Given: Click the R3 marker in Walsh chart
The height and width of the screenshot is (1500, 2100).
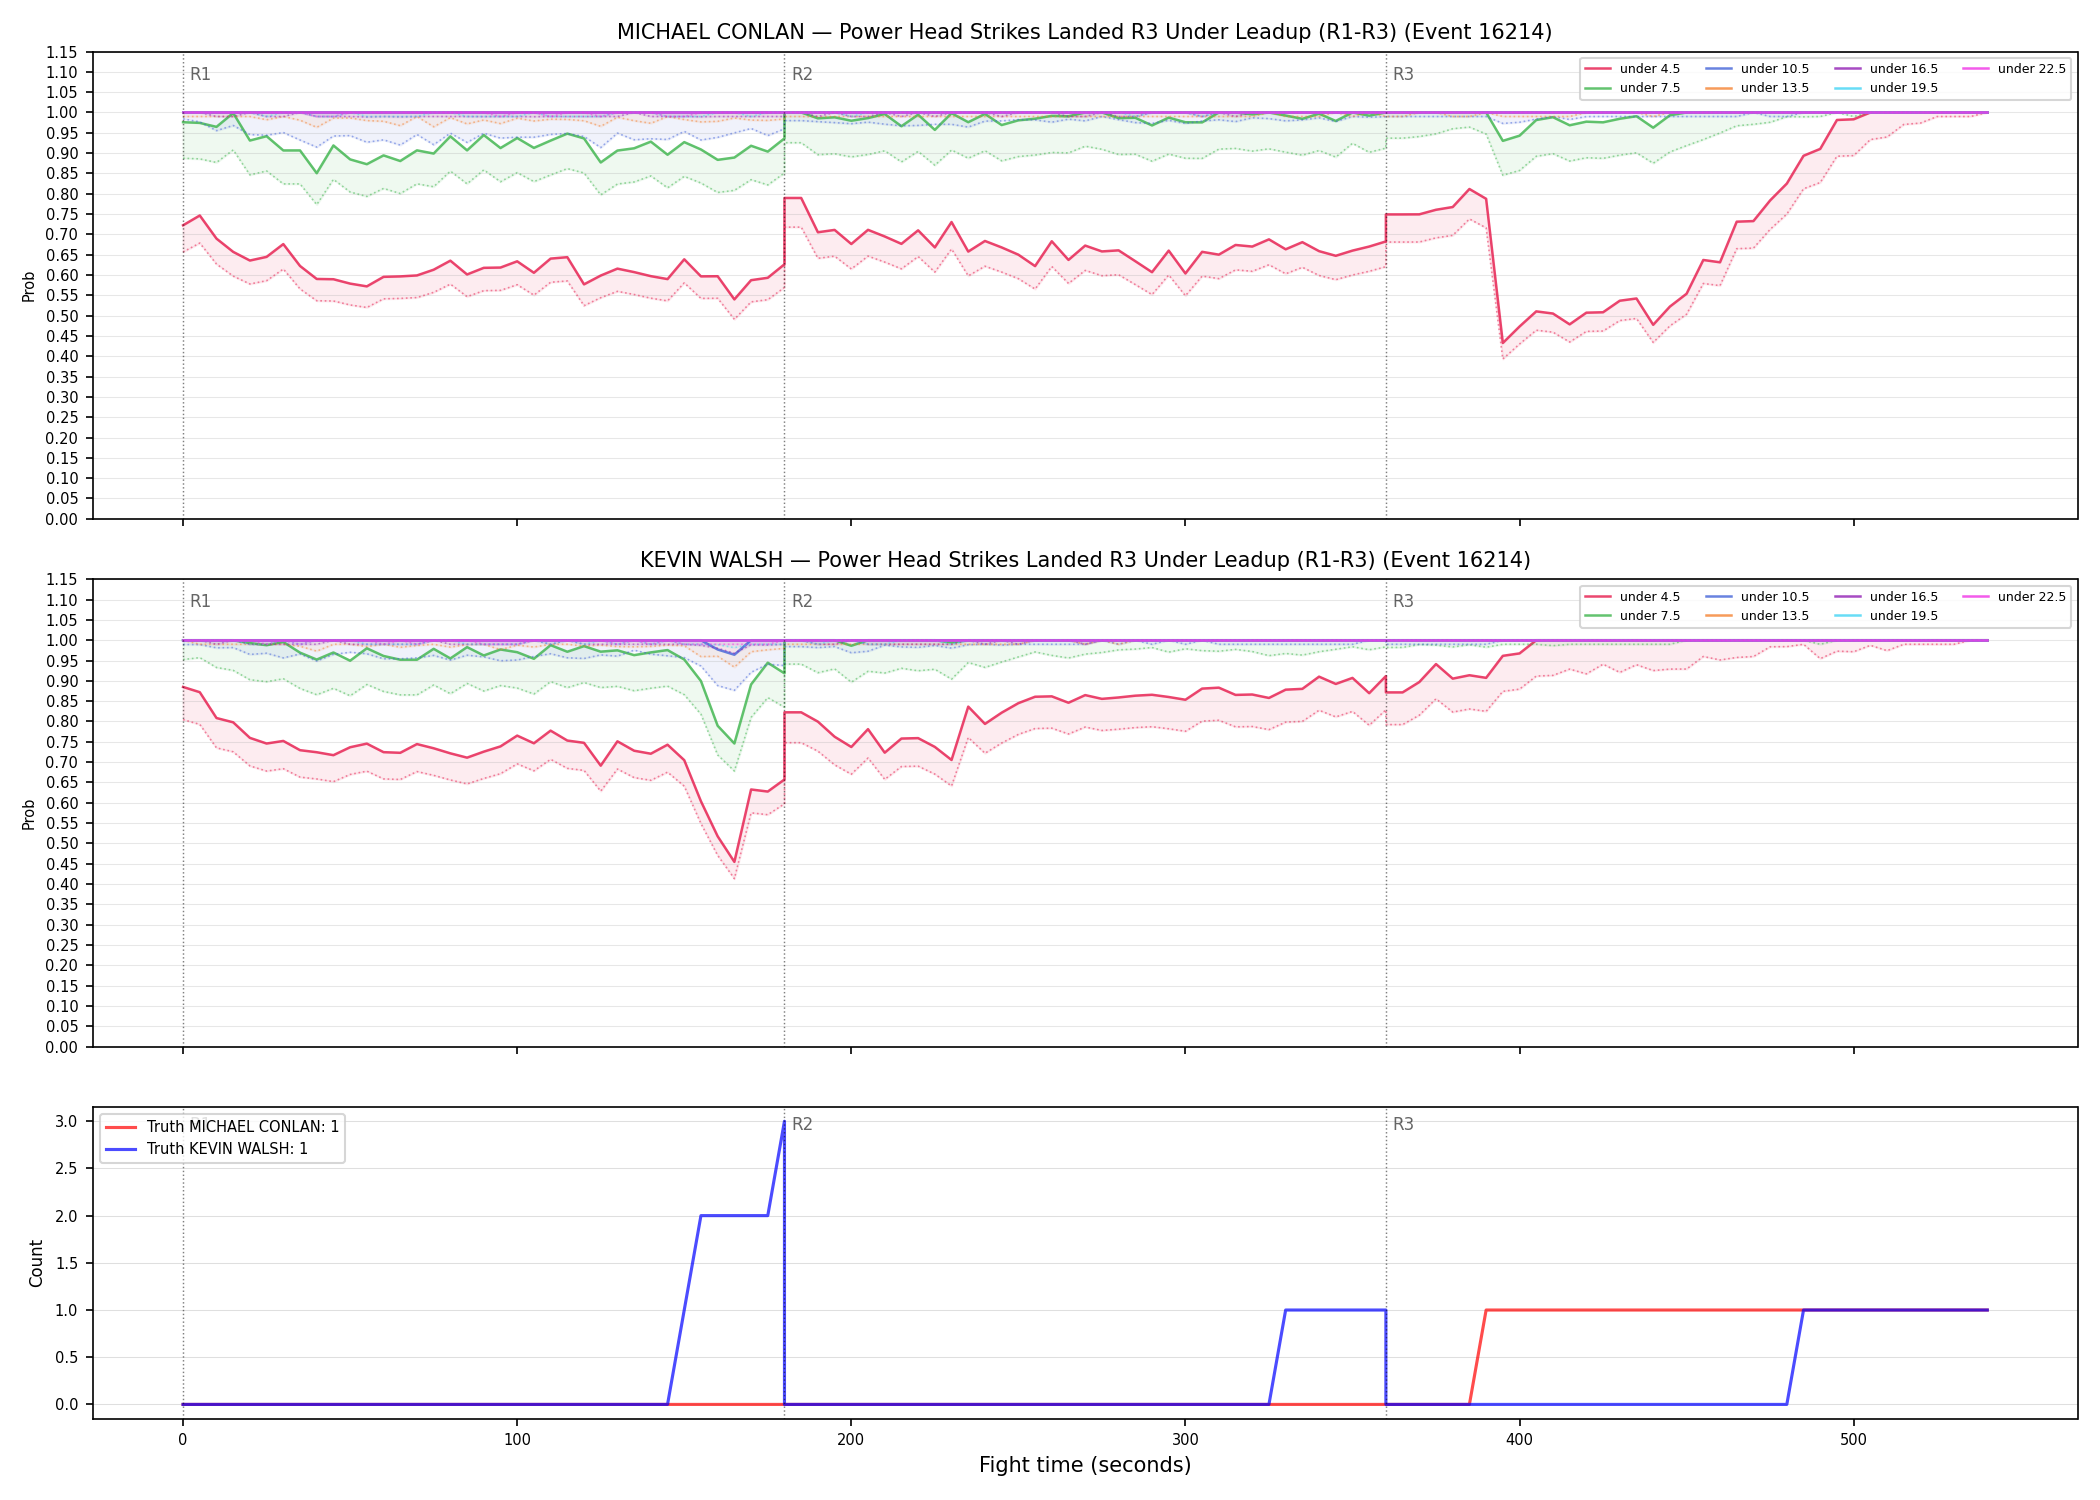Looking at the screenshot, I should [x=1403, y=601].
